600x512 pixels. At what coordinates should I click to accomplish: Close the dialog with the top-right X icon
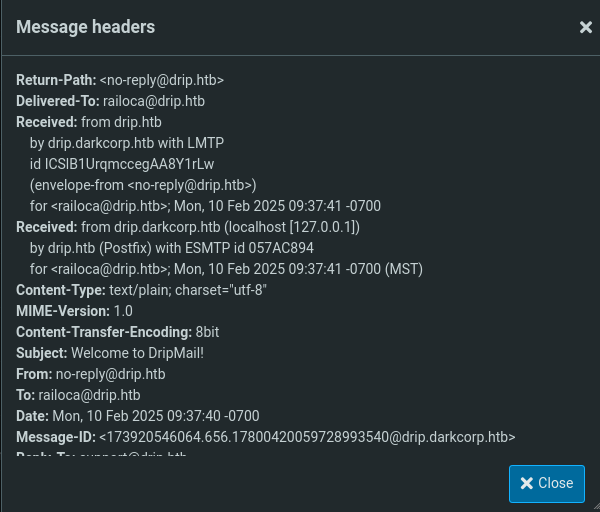pos(586,27)
